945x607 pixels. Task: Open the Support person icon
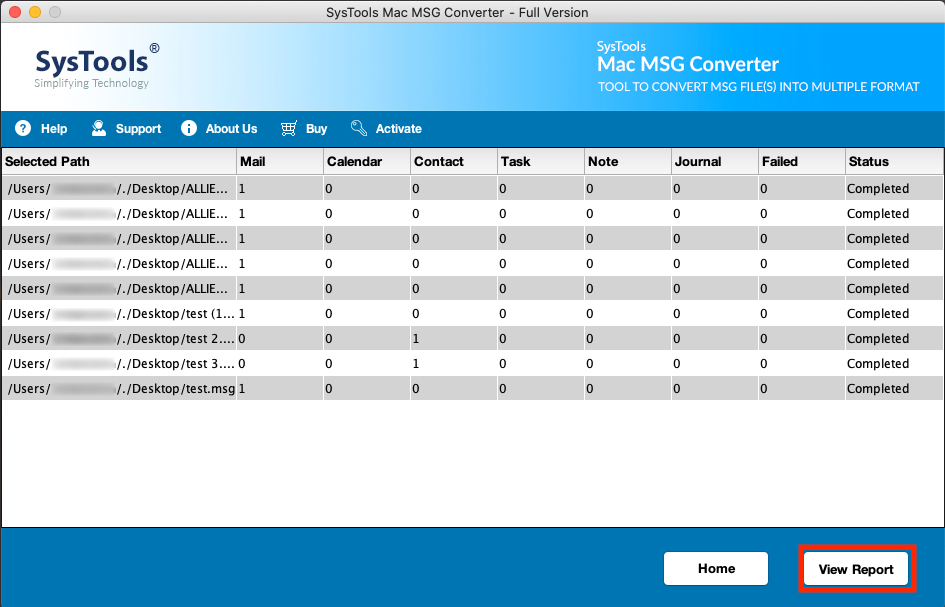(99, 128)
